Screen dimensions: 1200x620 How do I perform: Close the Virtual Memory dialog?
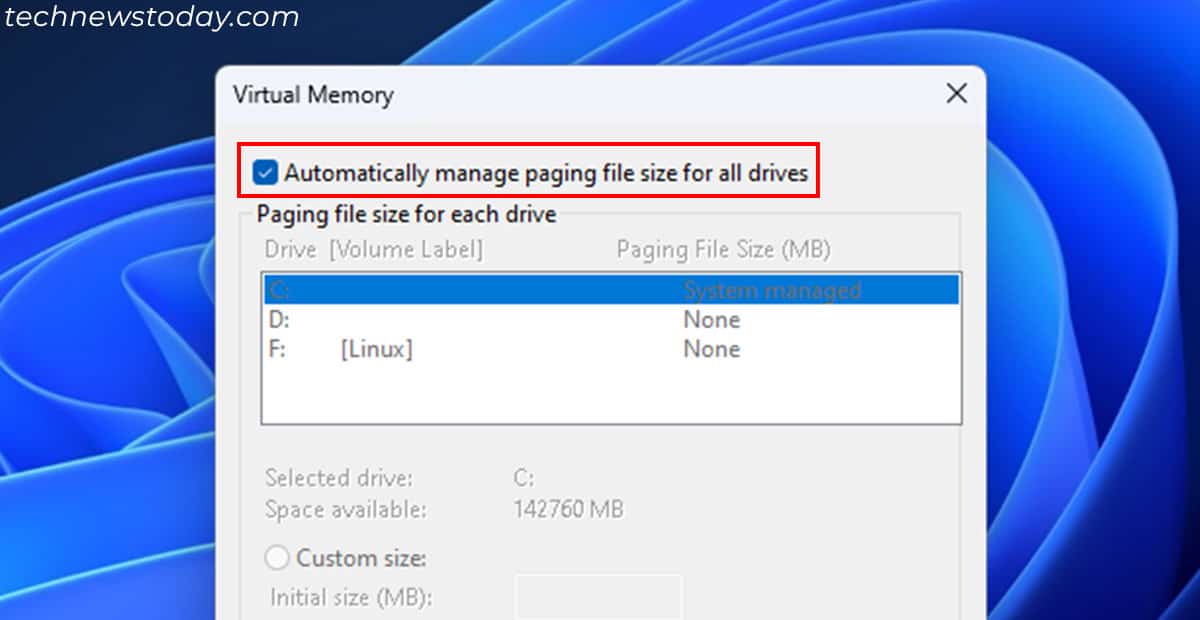(956, 93)
